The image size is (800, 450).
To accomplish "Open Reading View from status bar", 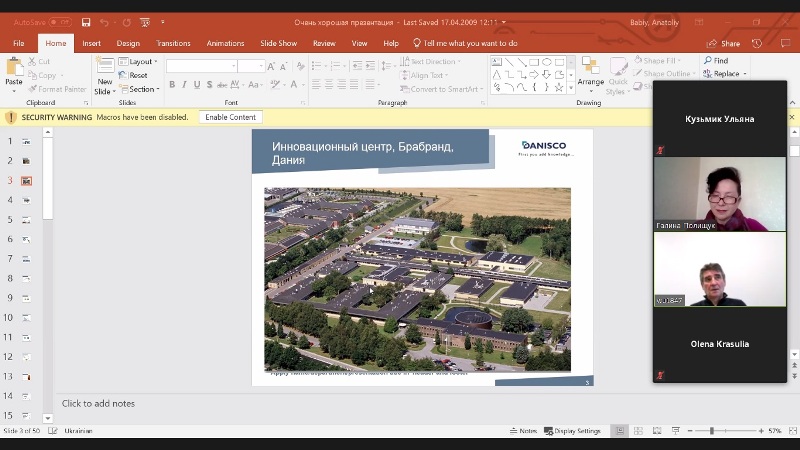I will [x=655, y=431].
